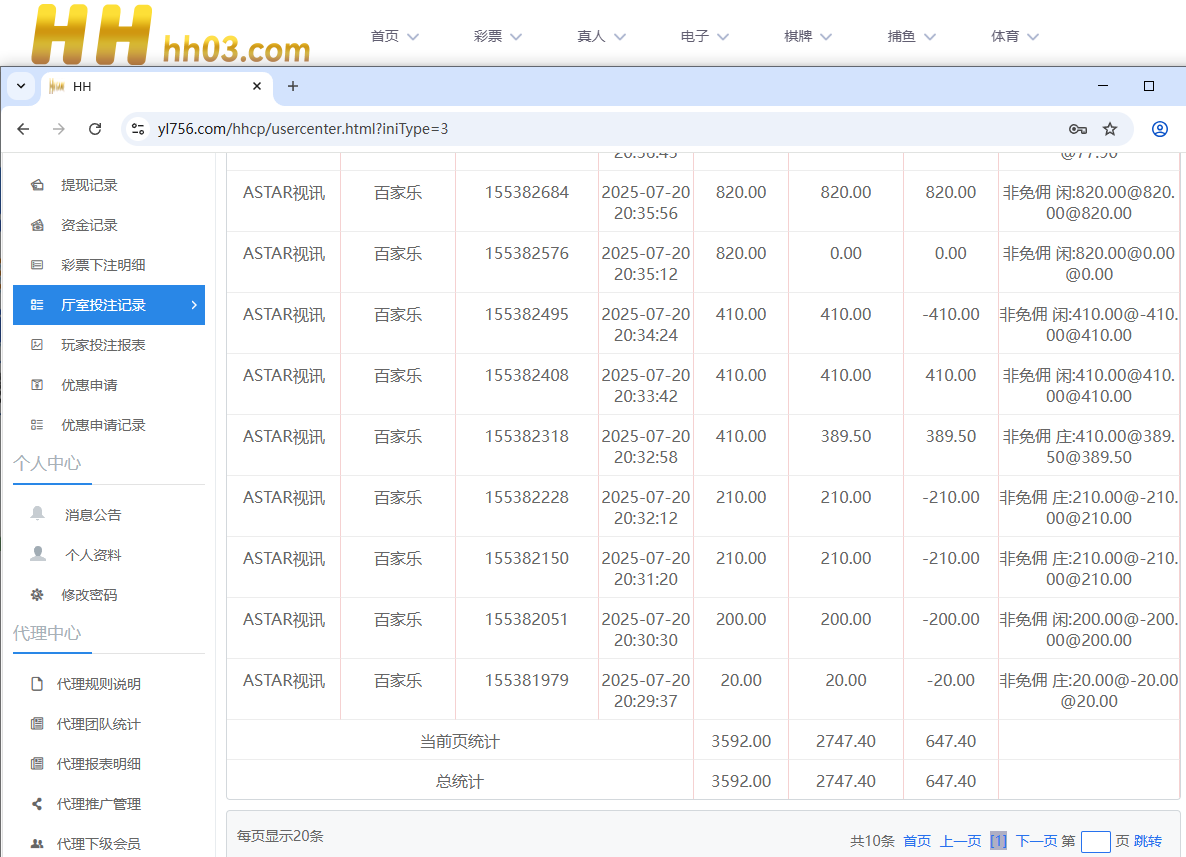The height and width of the screenshot is (857, 1186).
Task: Expand the 彩票 navigation dropdown
Action: pos(497,36)
